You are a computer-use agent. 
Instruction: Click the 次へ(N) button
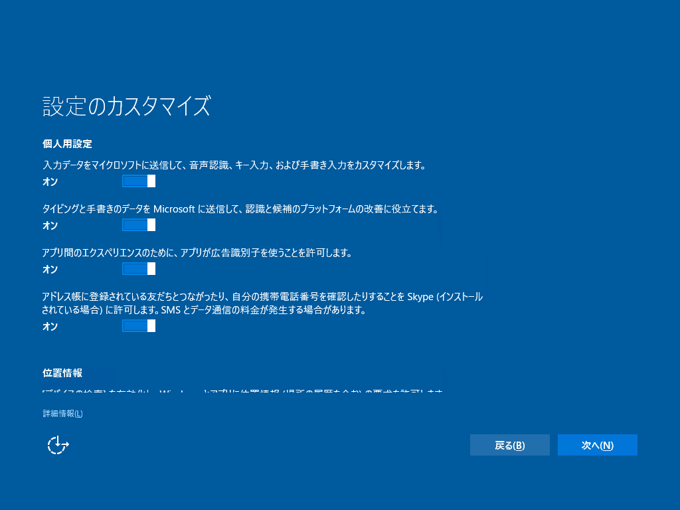(x=597, y=445)
